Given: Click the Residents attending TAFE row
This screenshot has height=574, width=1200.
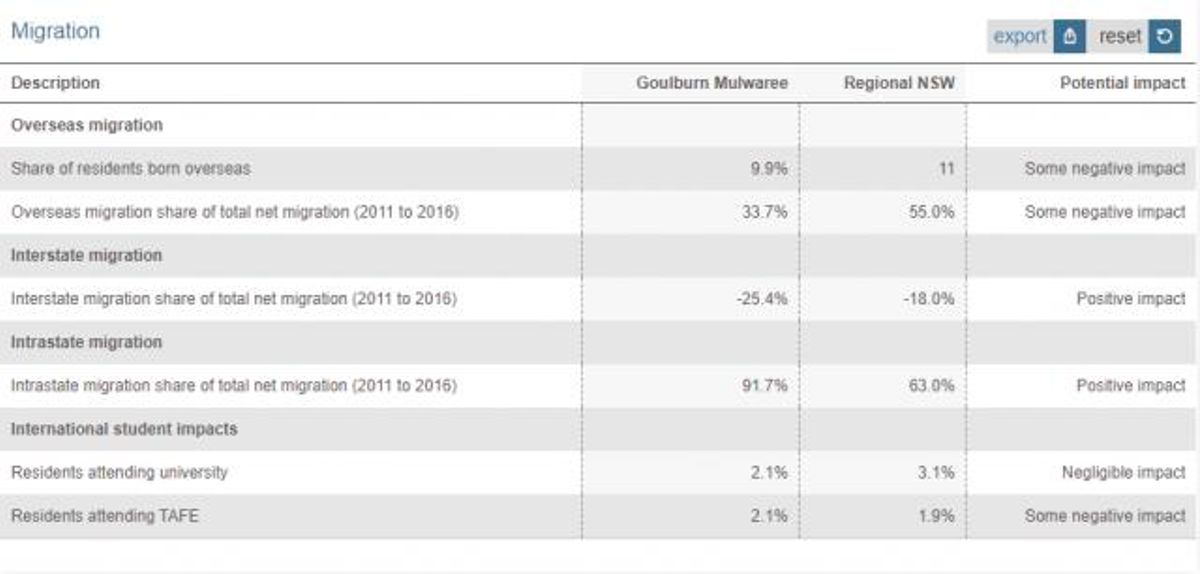Looking at the screenshot, I should 600,516.
